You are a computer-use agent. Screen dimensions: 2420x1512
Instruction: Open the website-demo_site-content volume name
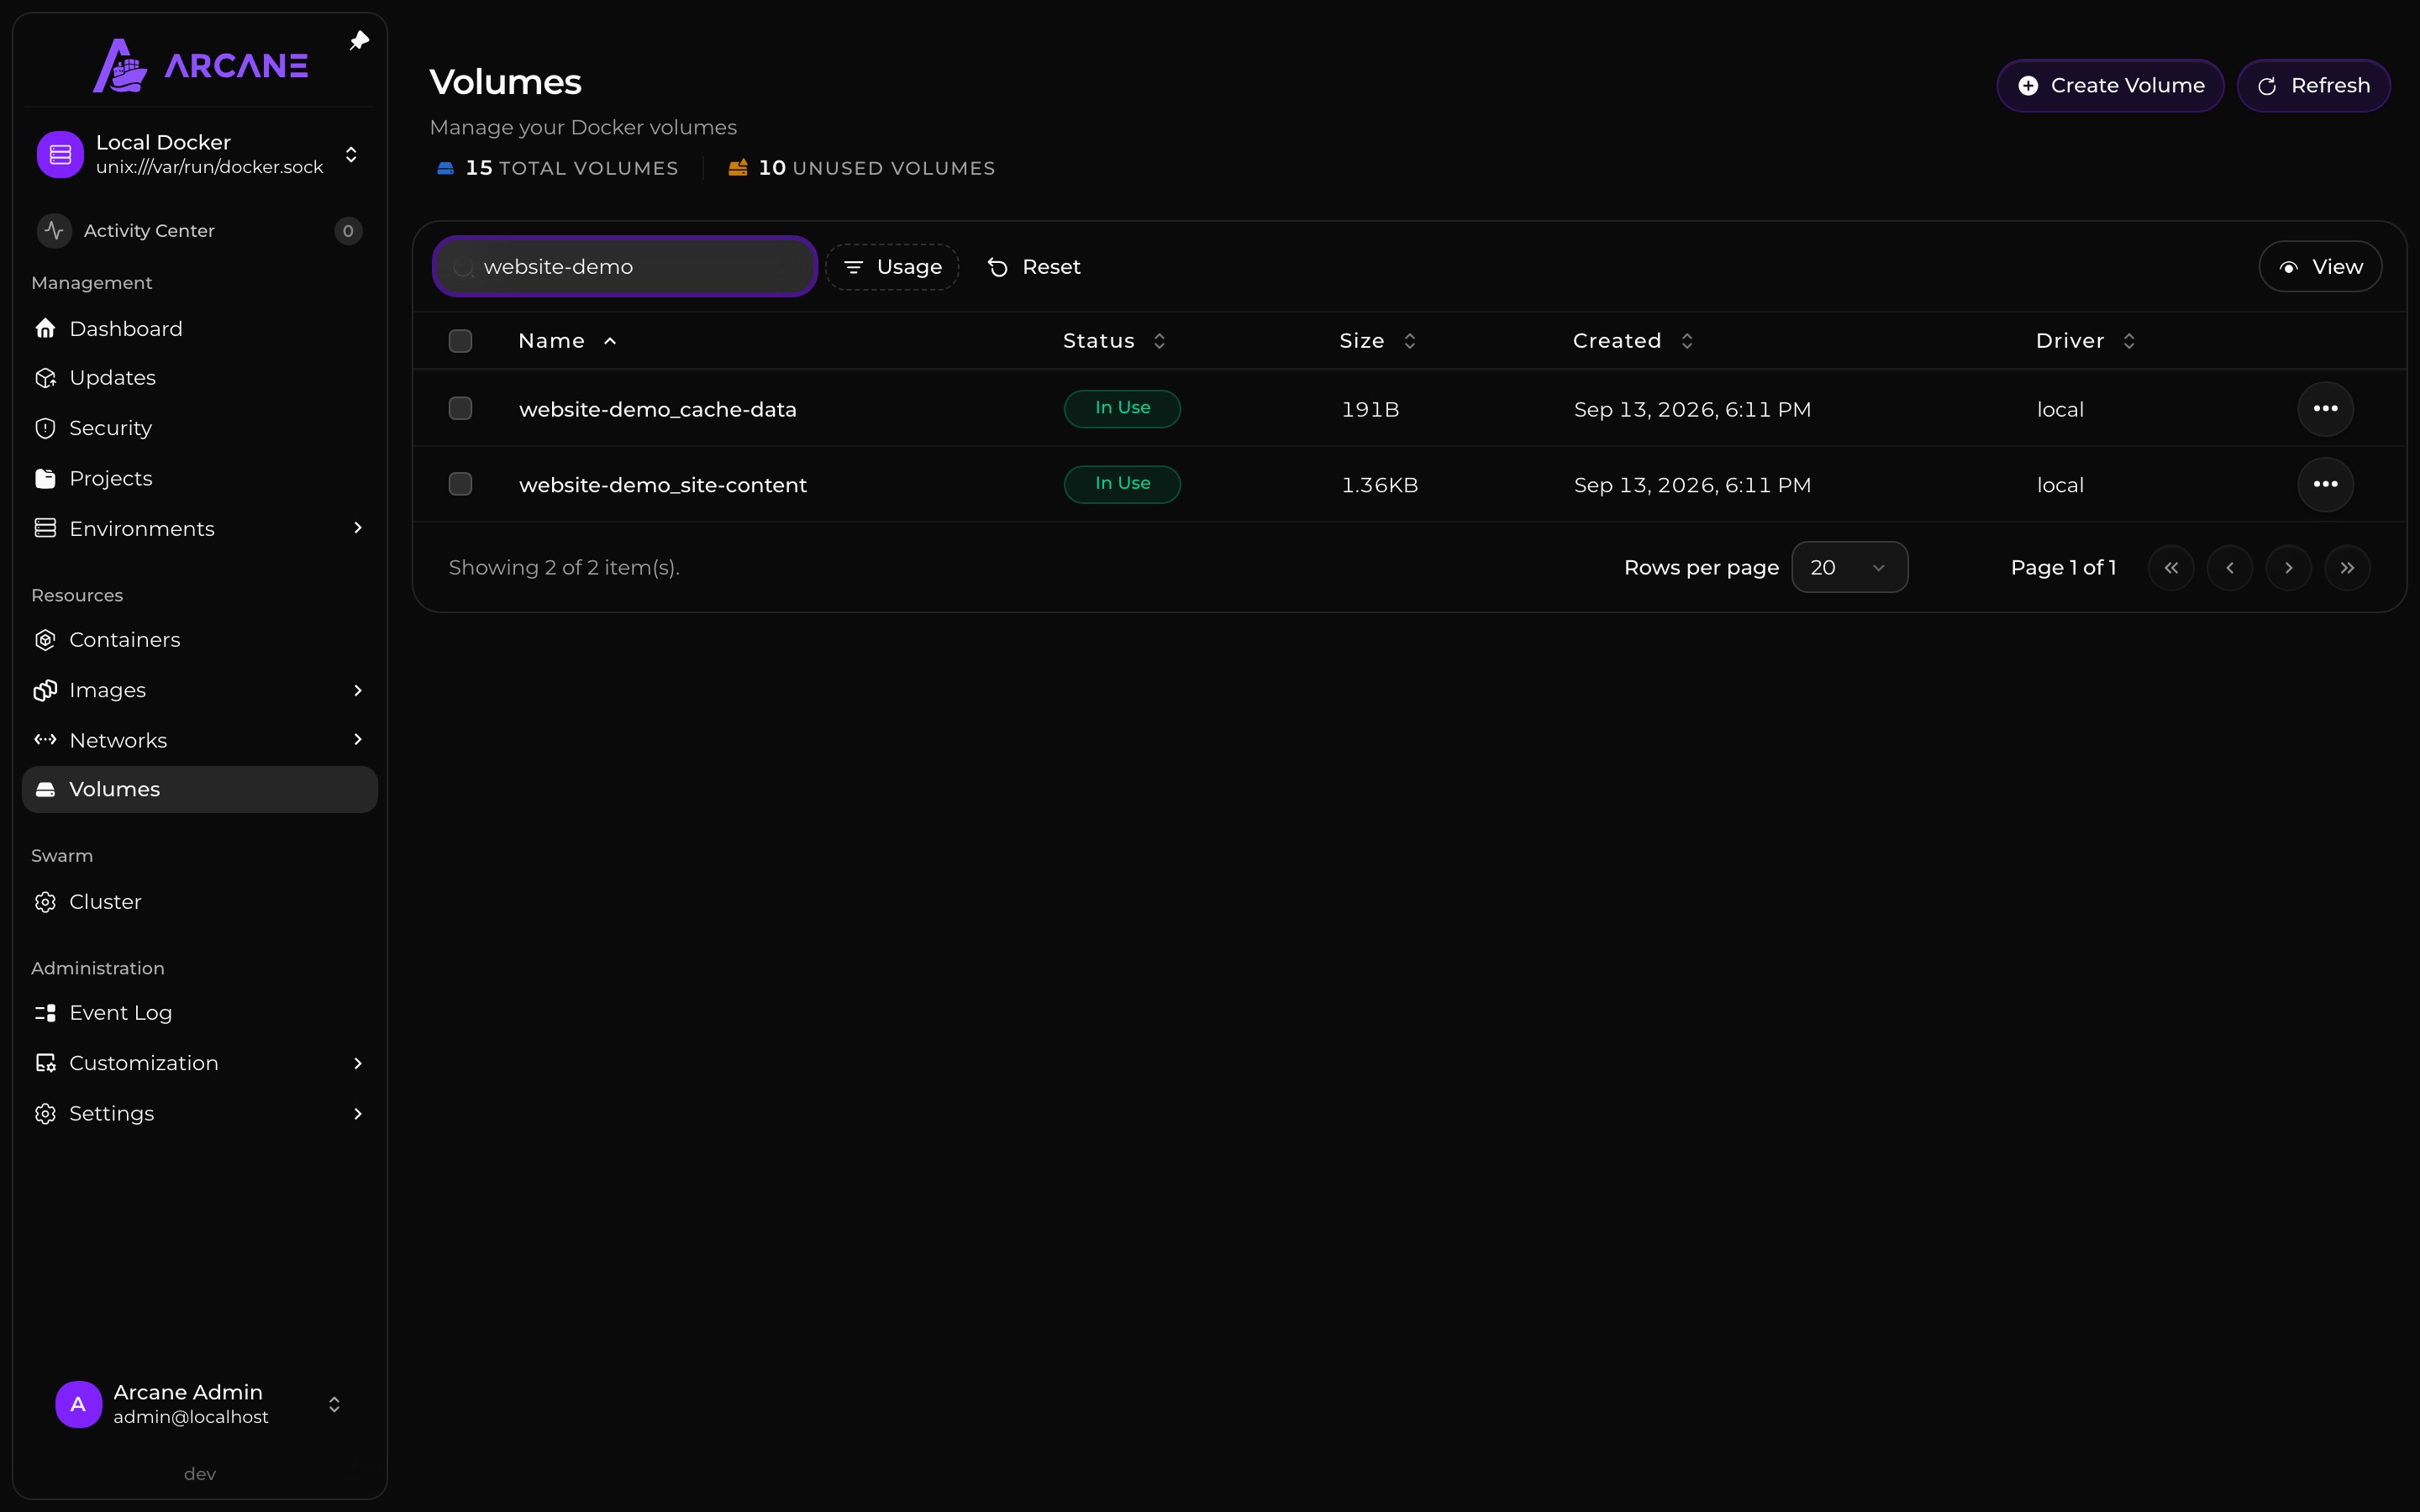coord(663,485)
